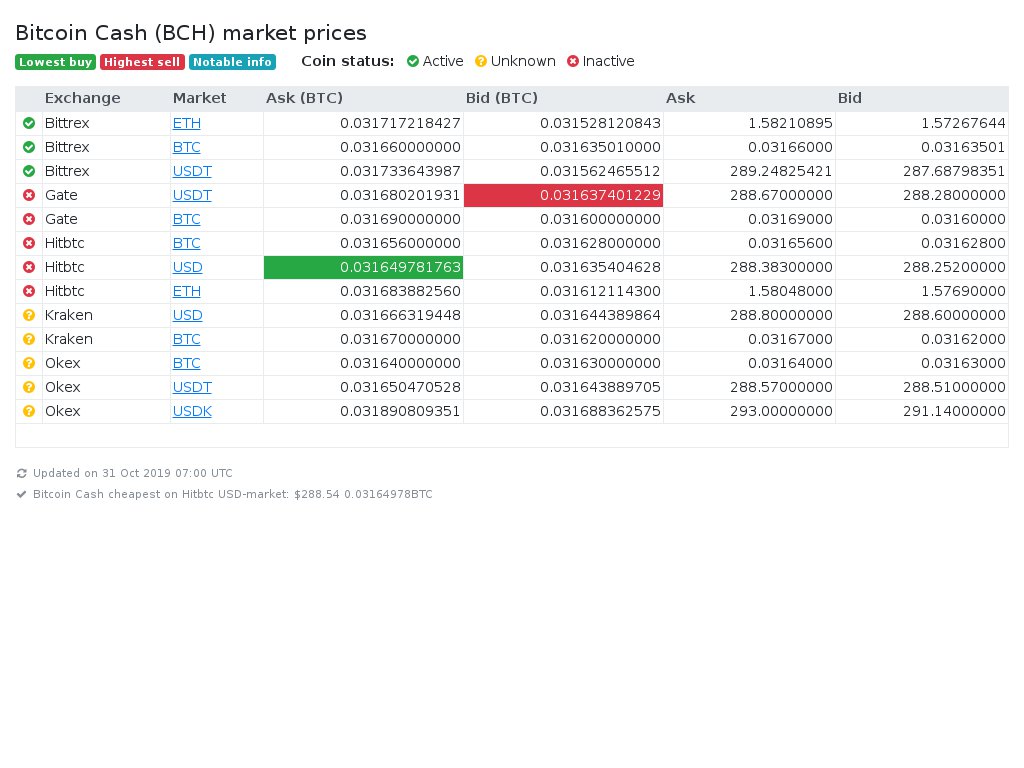Click the red Inactive legend cross icon
Viewport: 1024px width, 768px height.
coord(573,61)
